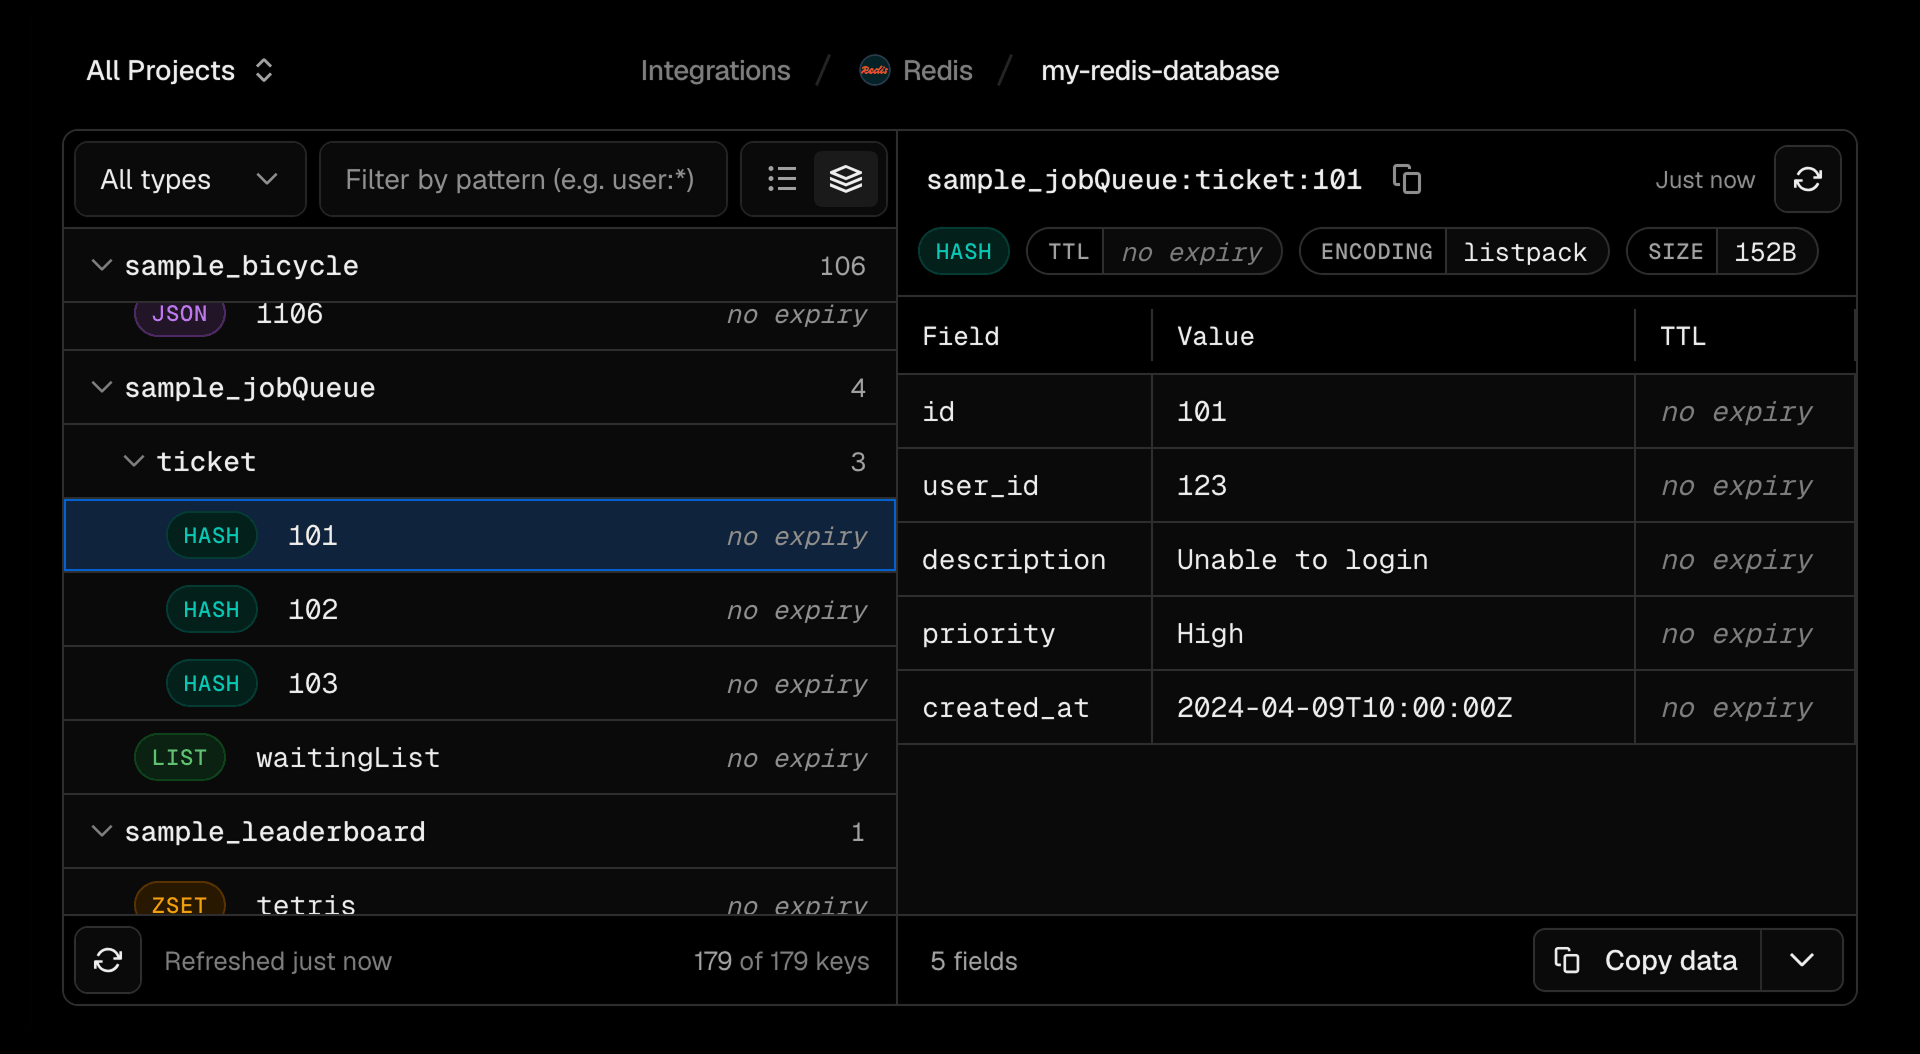This screenshot has height=1054, width=1920.
Task: Select HASH key 101
Action: pyautogui.click(x=480, y=535)
